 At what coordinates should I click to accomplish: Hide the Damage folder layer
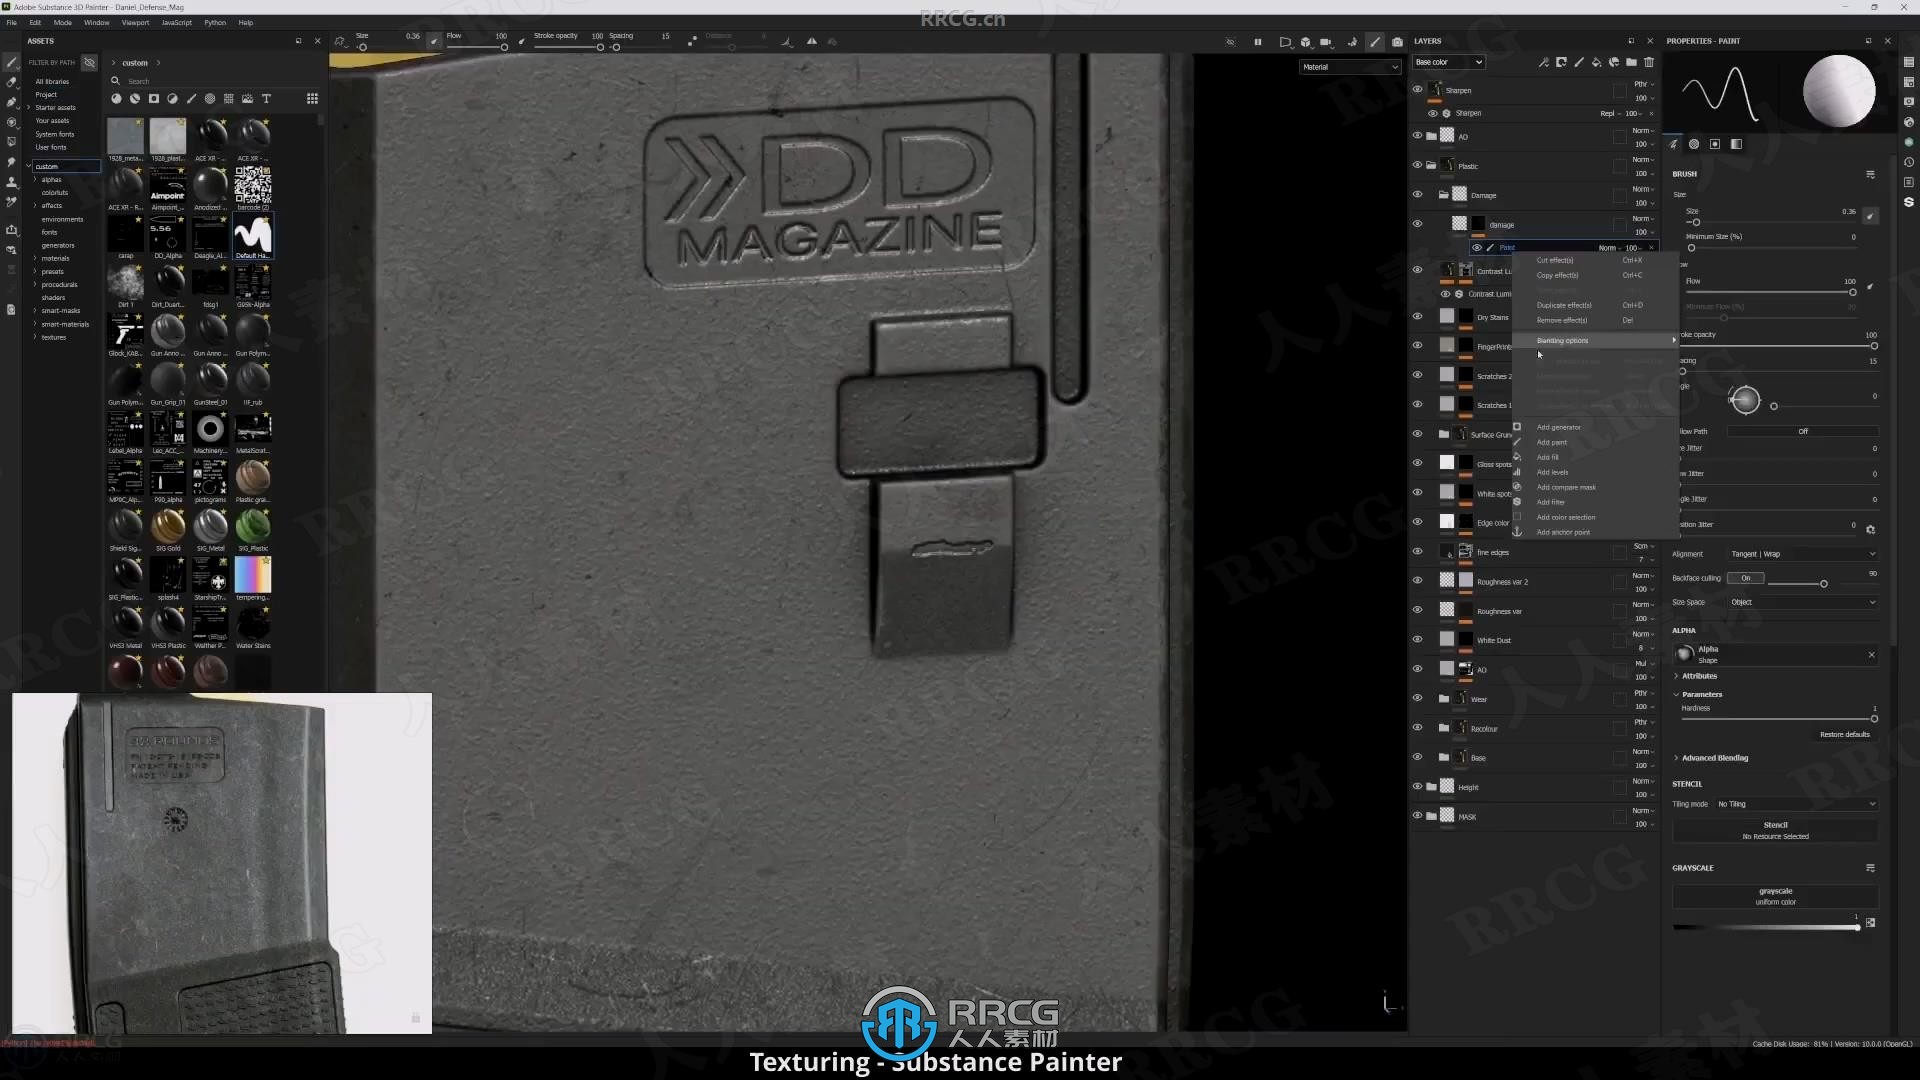[1417, 194]
